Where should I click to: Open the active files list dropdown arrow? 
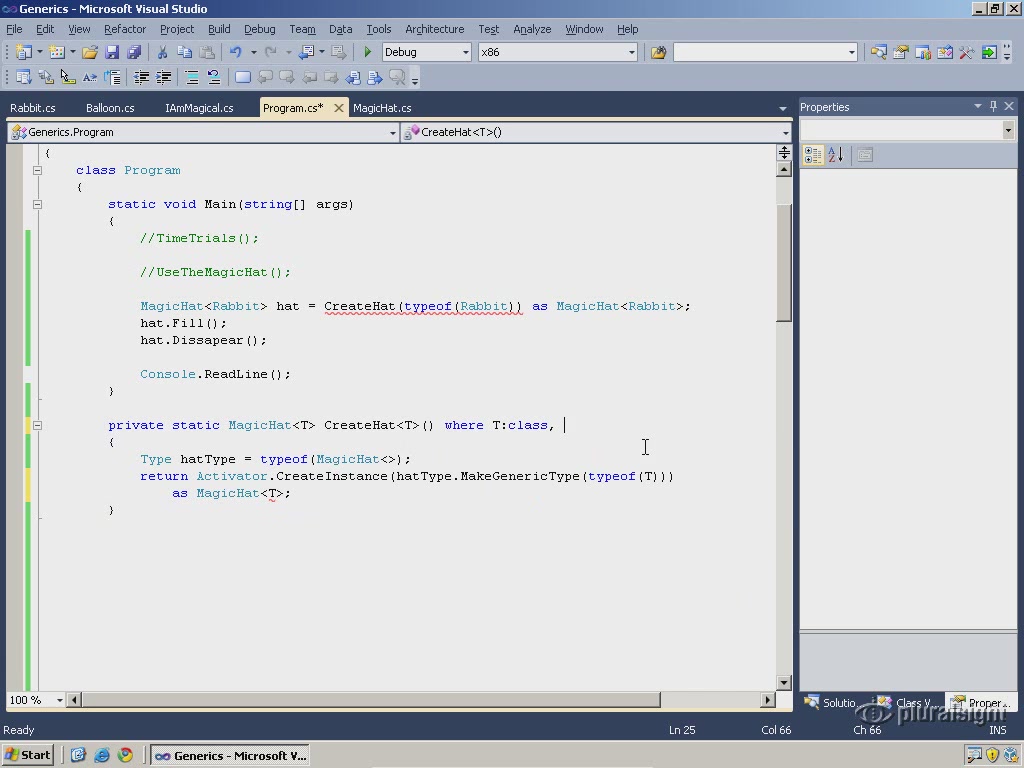pos(782,108)
